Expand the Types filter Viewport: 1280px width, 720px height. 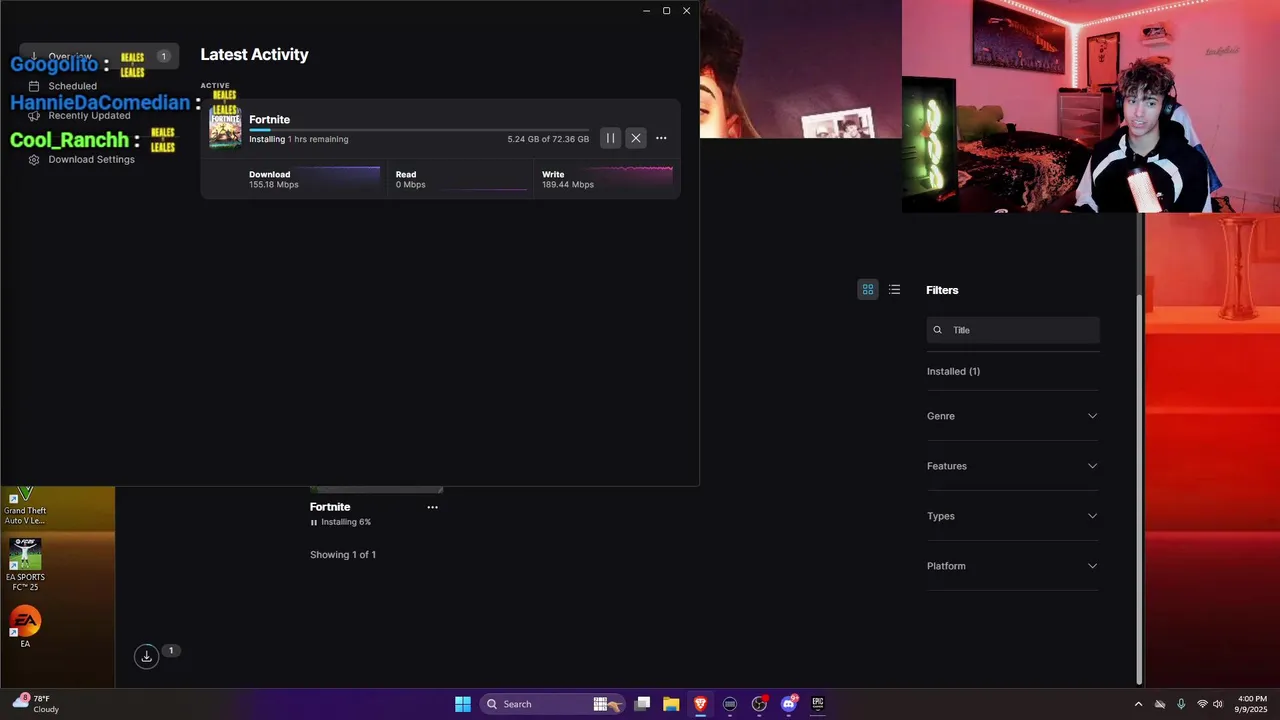click(1013, 516)
